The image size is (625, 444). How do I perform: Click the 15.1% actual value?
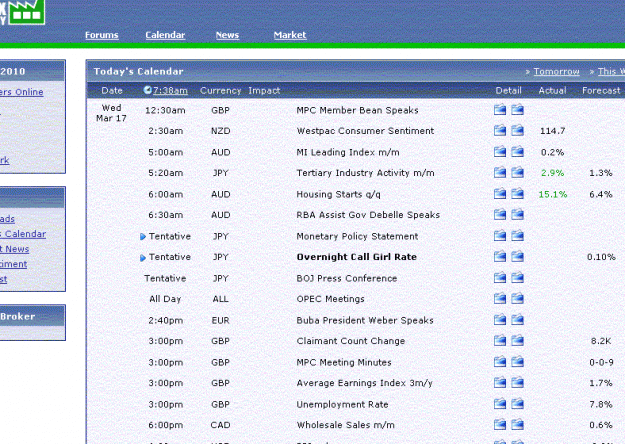(552, 194)
